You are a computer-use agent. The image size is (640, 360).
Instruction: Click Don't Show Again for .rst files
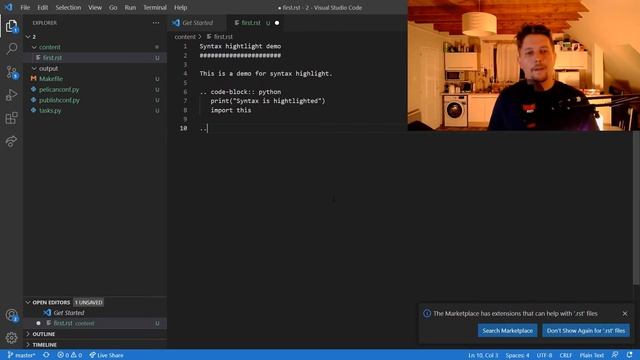click(x=586, y=331)
